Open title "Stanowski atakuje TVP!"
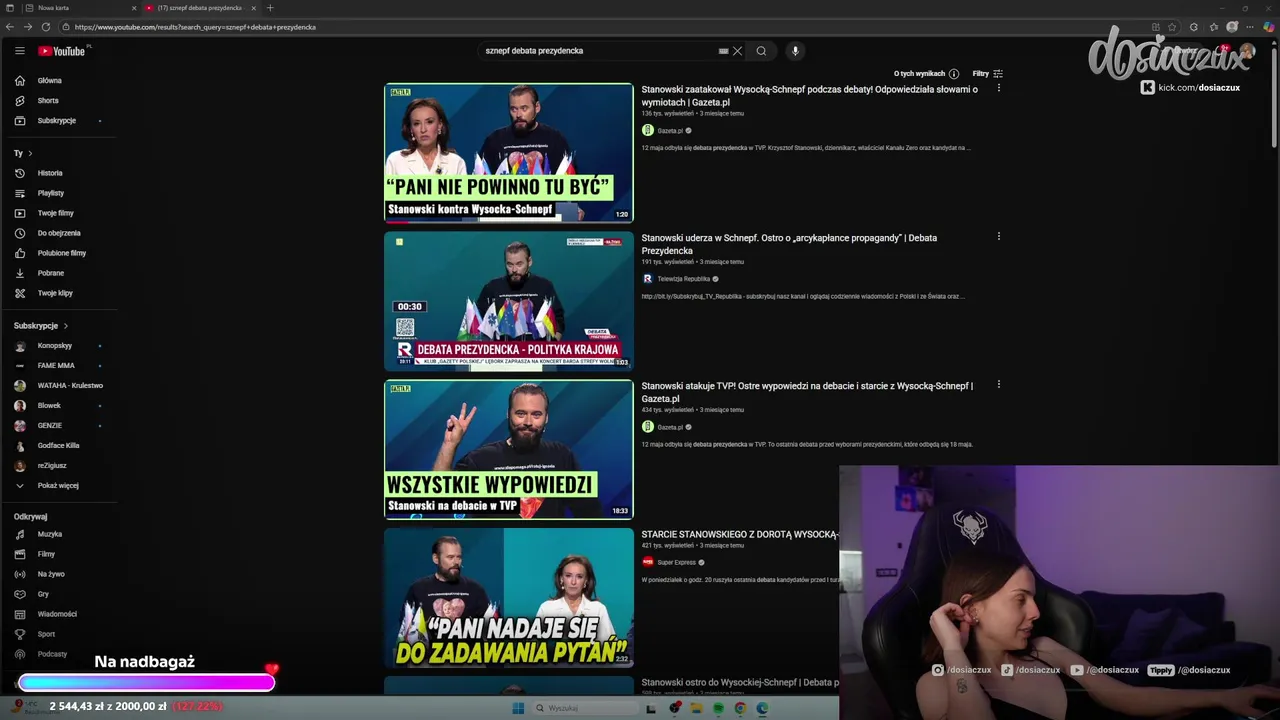 pos(807,392)
